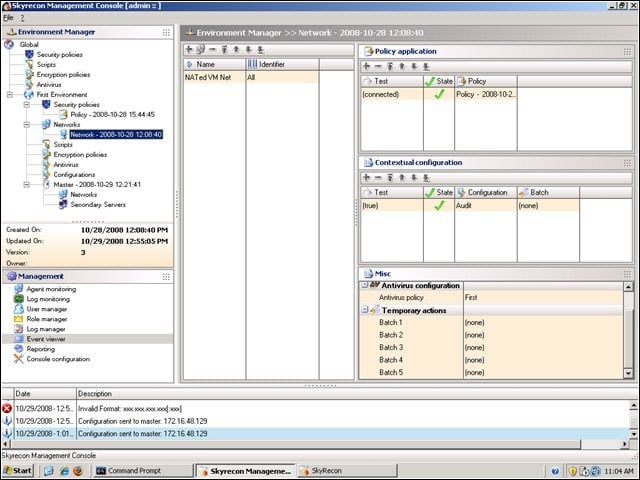Collapse the Temporary actions section in Misc
640x480 pixels.
pyautogui.click(x=364, y=310)
